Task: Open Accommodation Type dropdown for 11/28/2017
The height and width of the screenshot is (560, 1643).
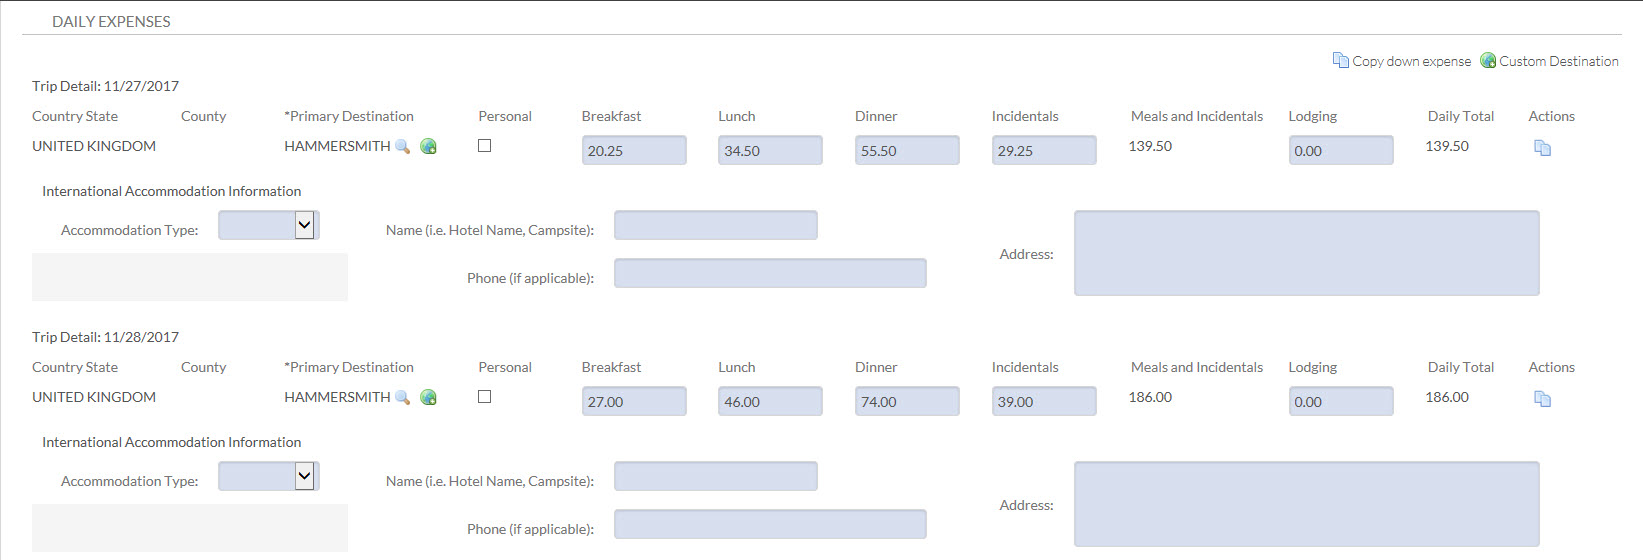Action: tap(305, 477)
